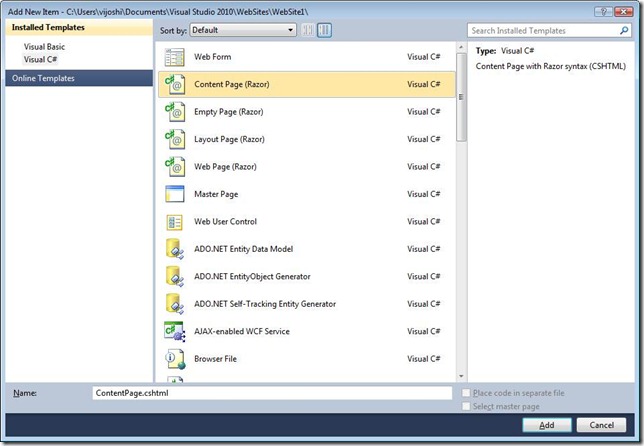This screenshot has height=446, width=644.
Task: Toggle Place code in separate file
Action: (x=466, y=393)
